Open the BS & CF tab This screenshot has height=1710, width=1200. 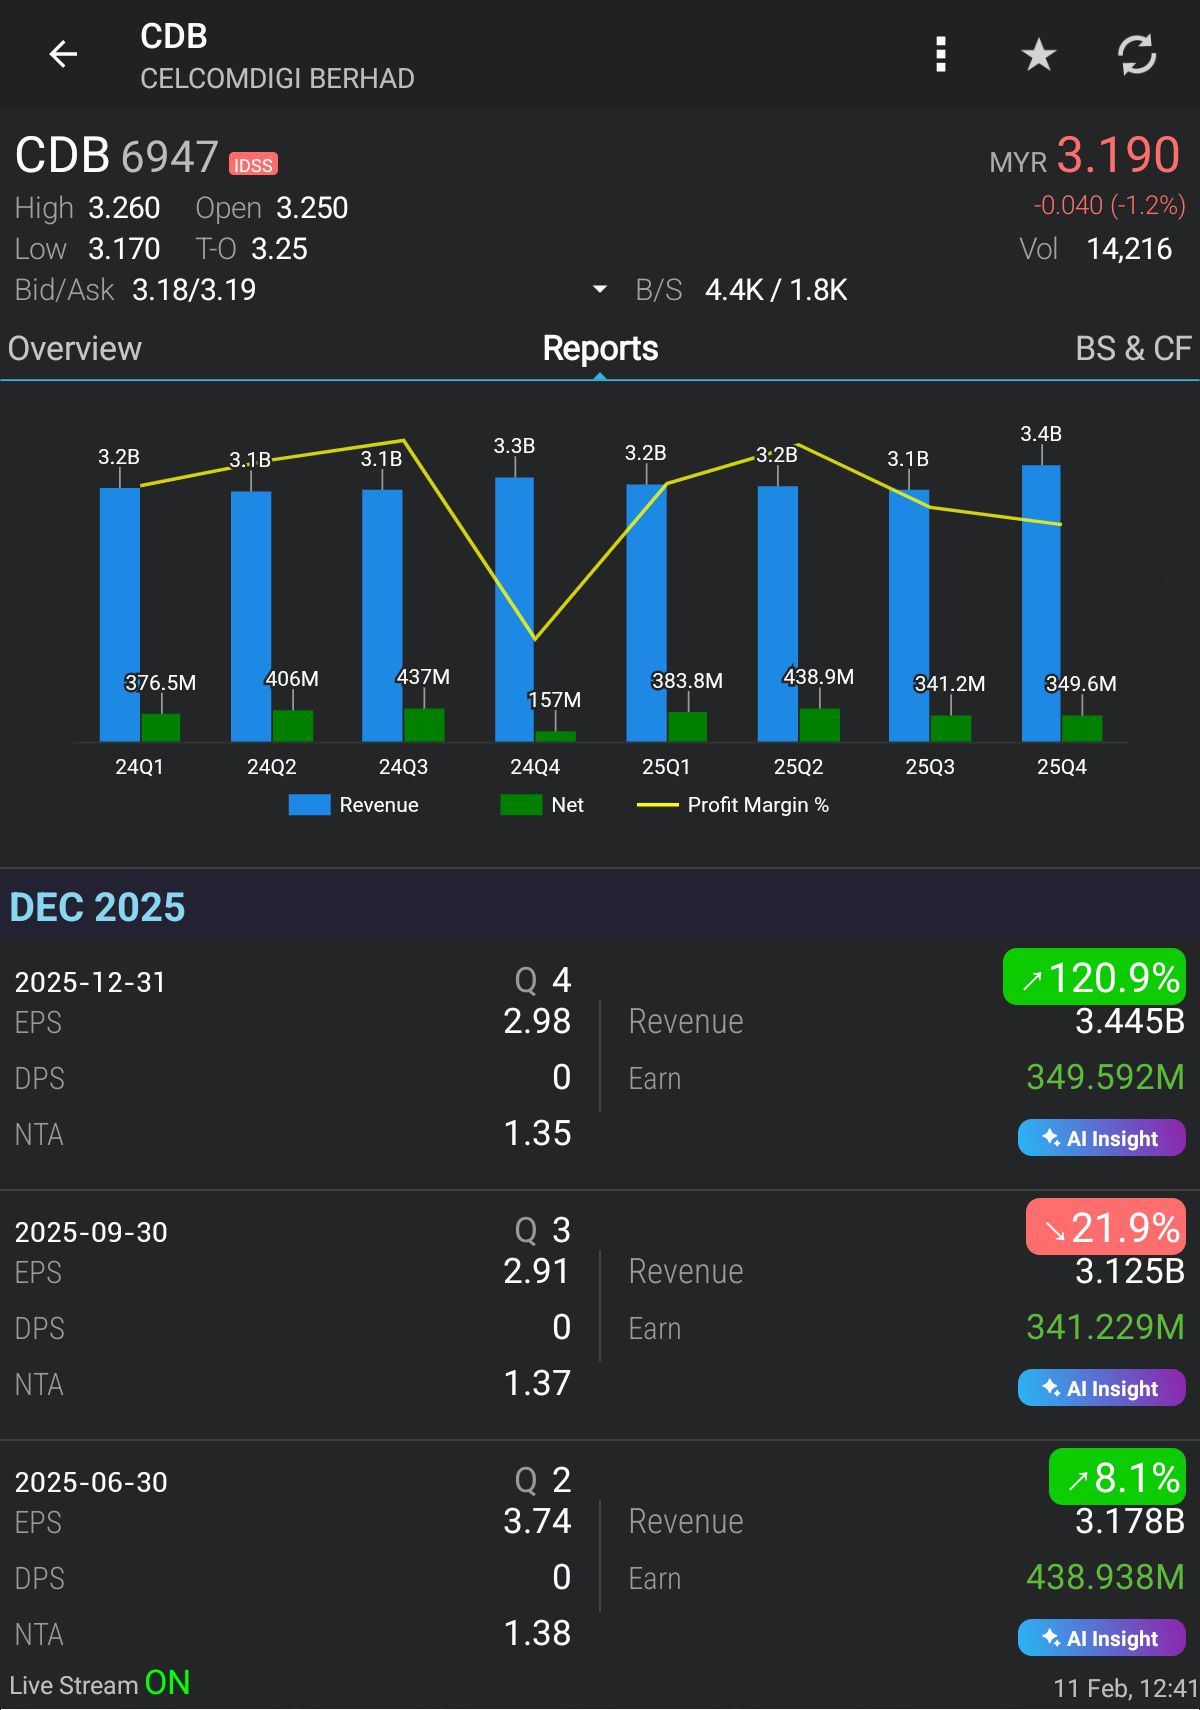point(1133,348)
